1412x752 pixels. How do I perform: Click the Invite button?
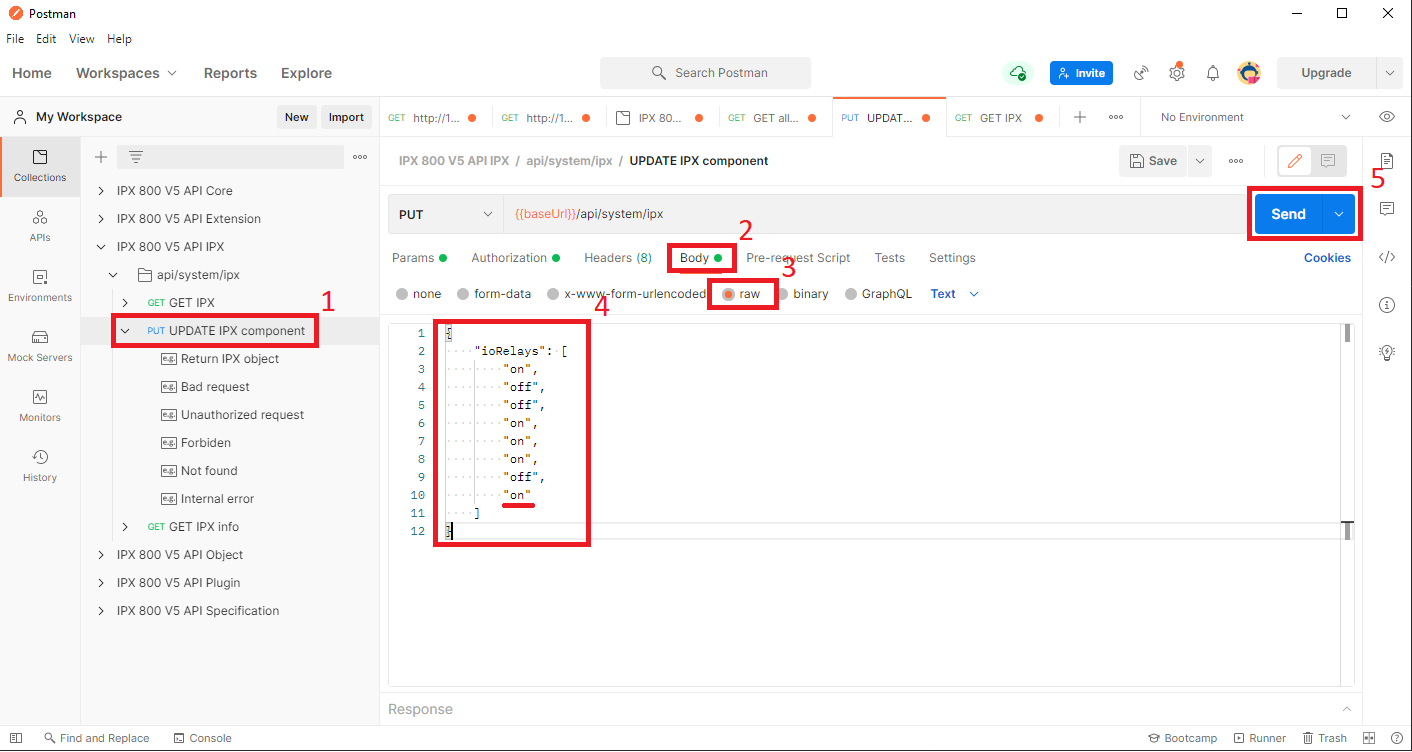coord(1081,73)
